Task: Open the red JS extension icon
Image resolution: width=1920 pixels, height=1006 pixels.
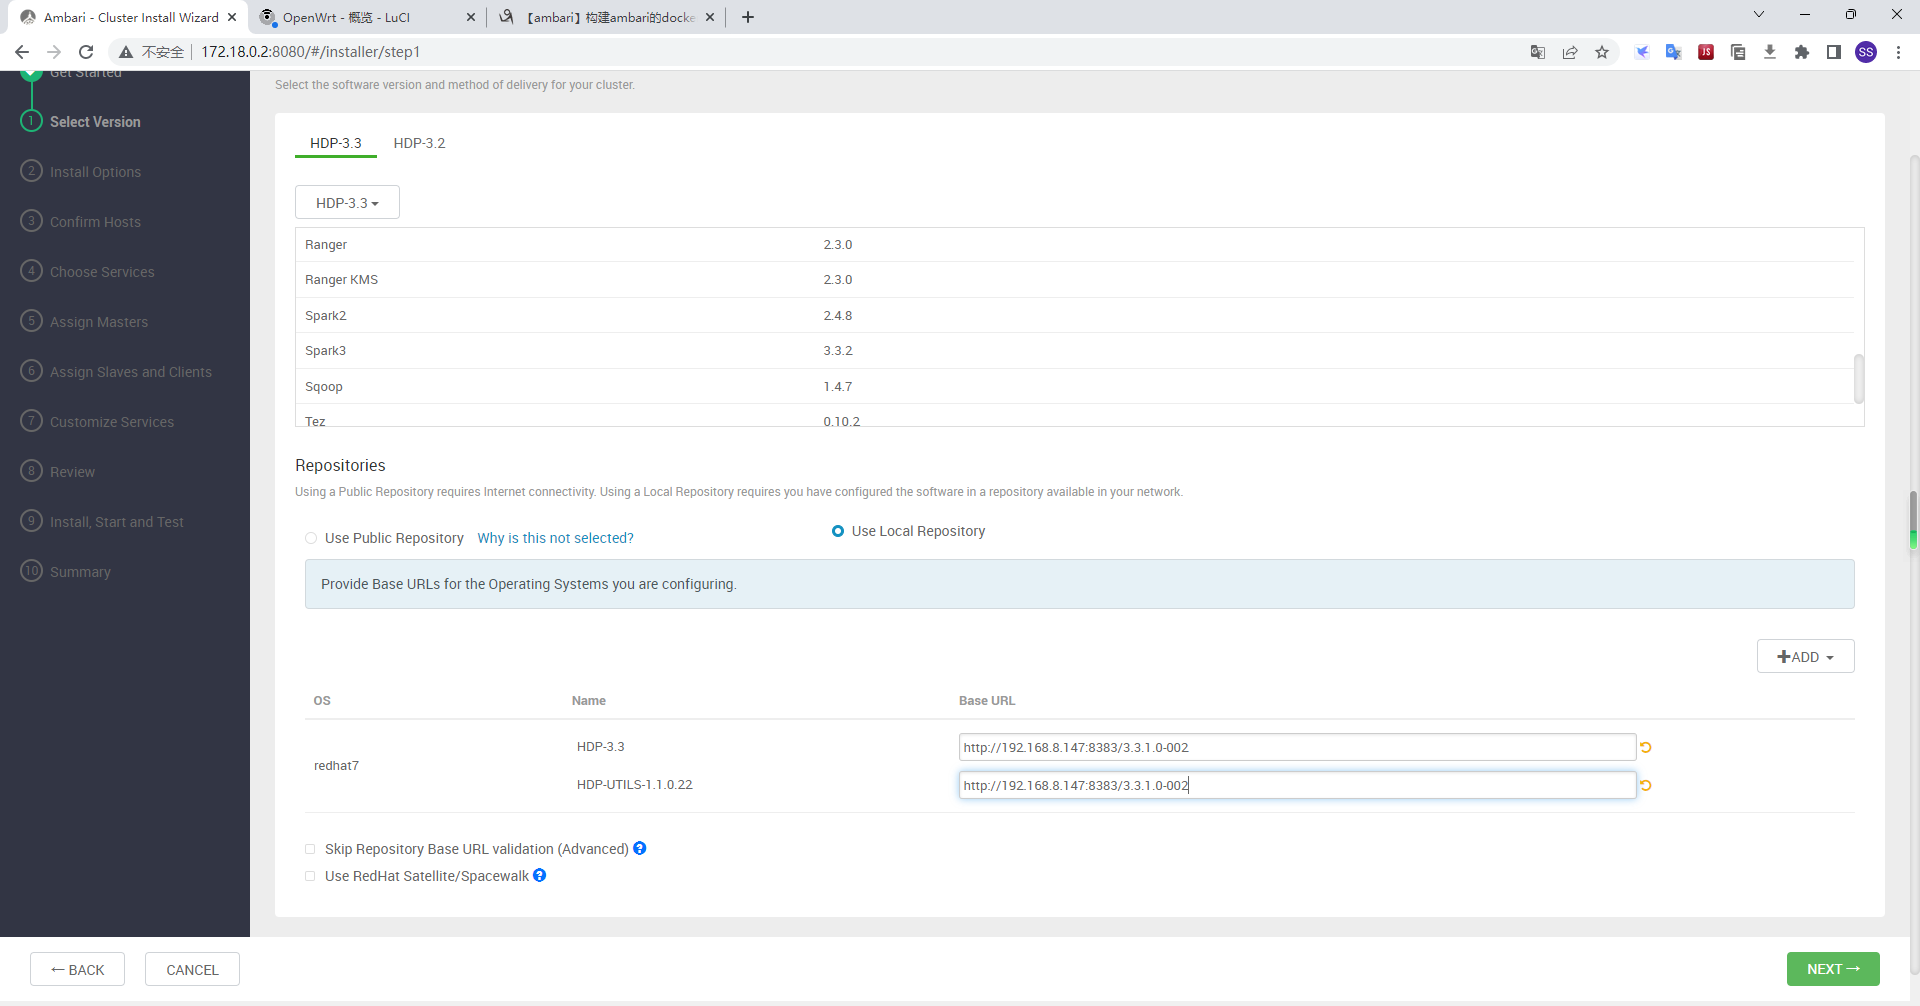Action: point(1706,52)
